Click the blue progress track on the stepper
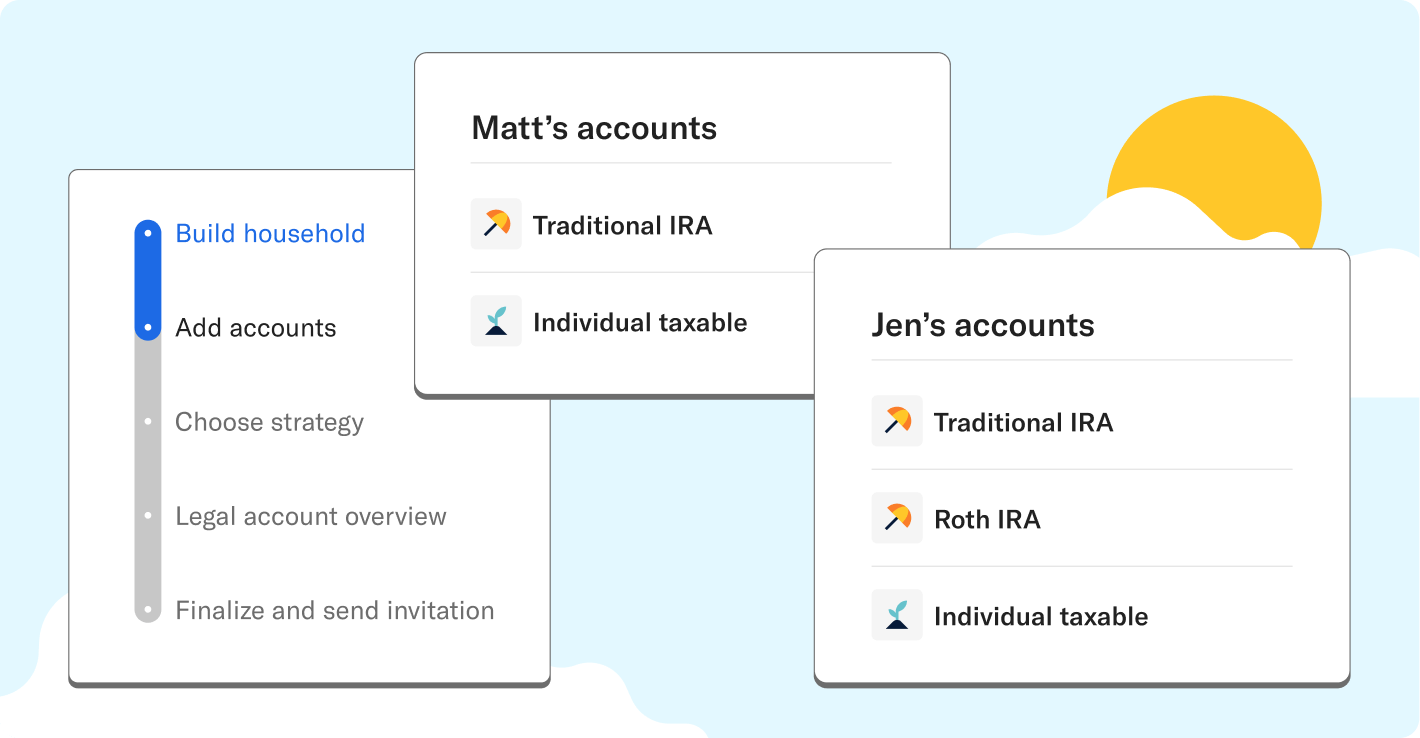 148,280
